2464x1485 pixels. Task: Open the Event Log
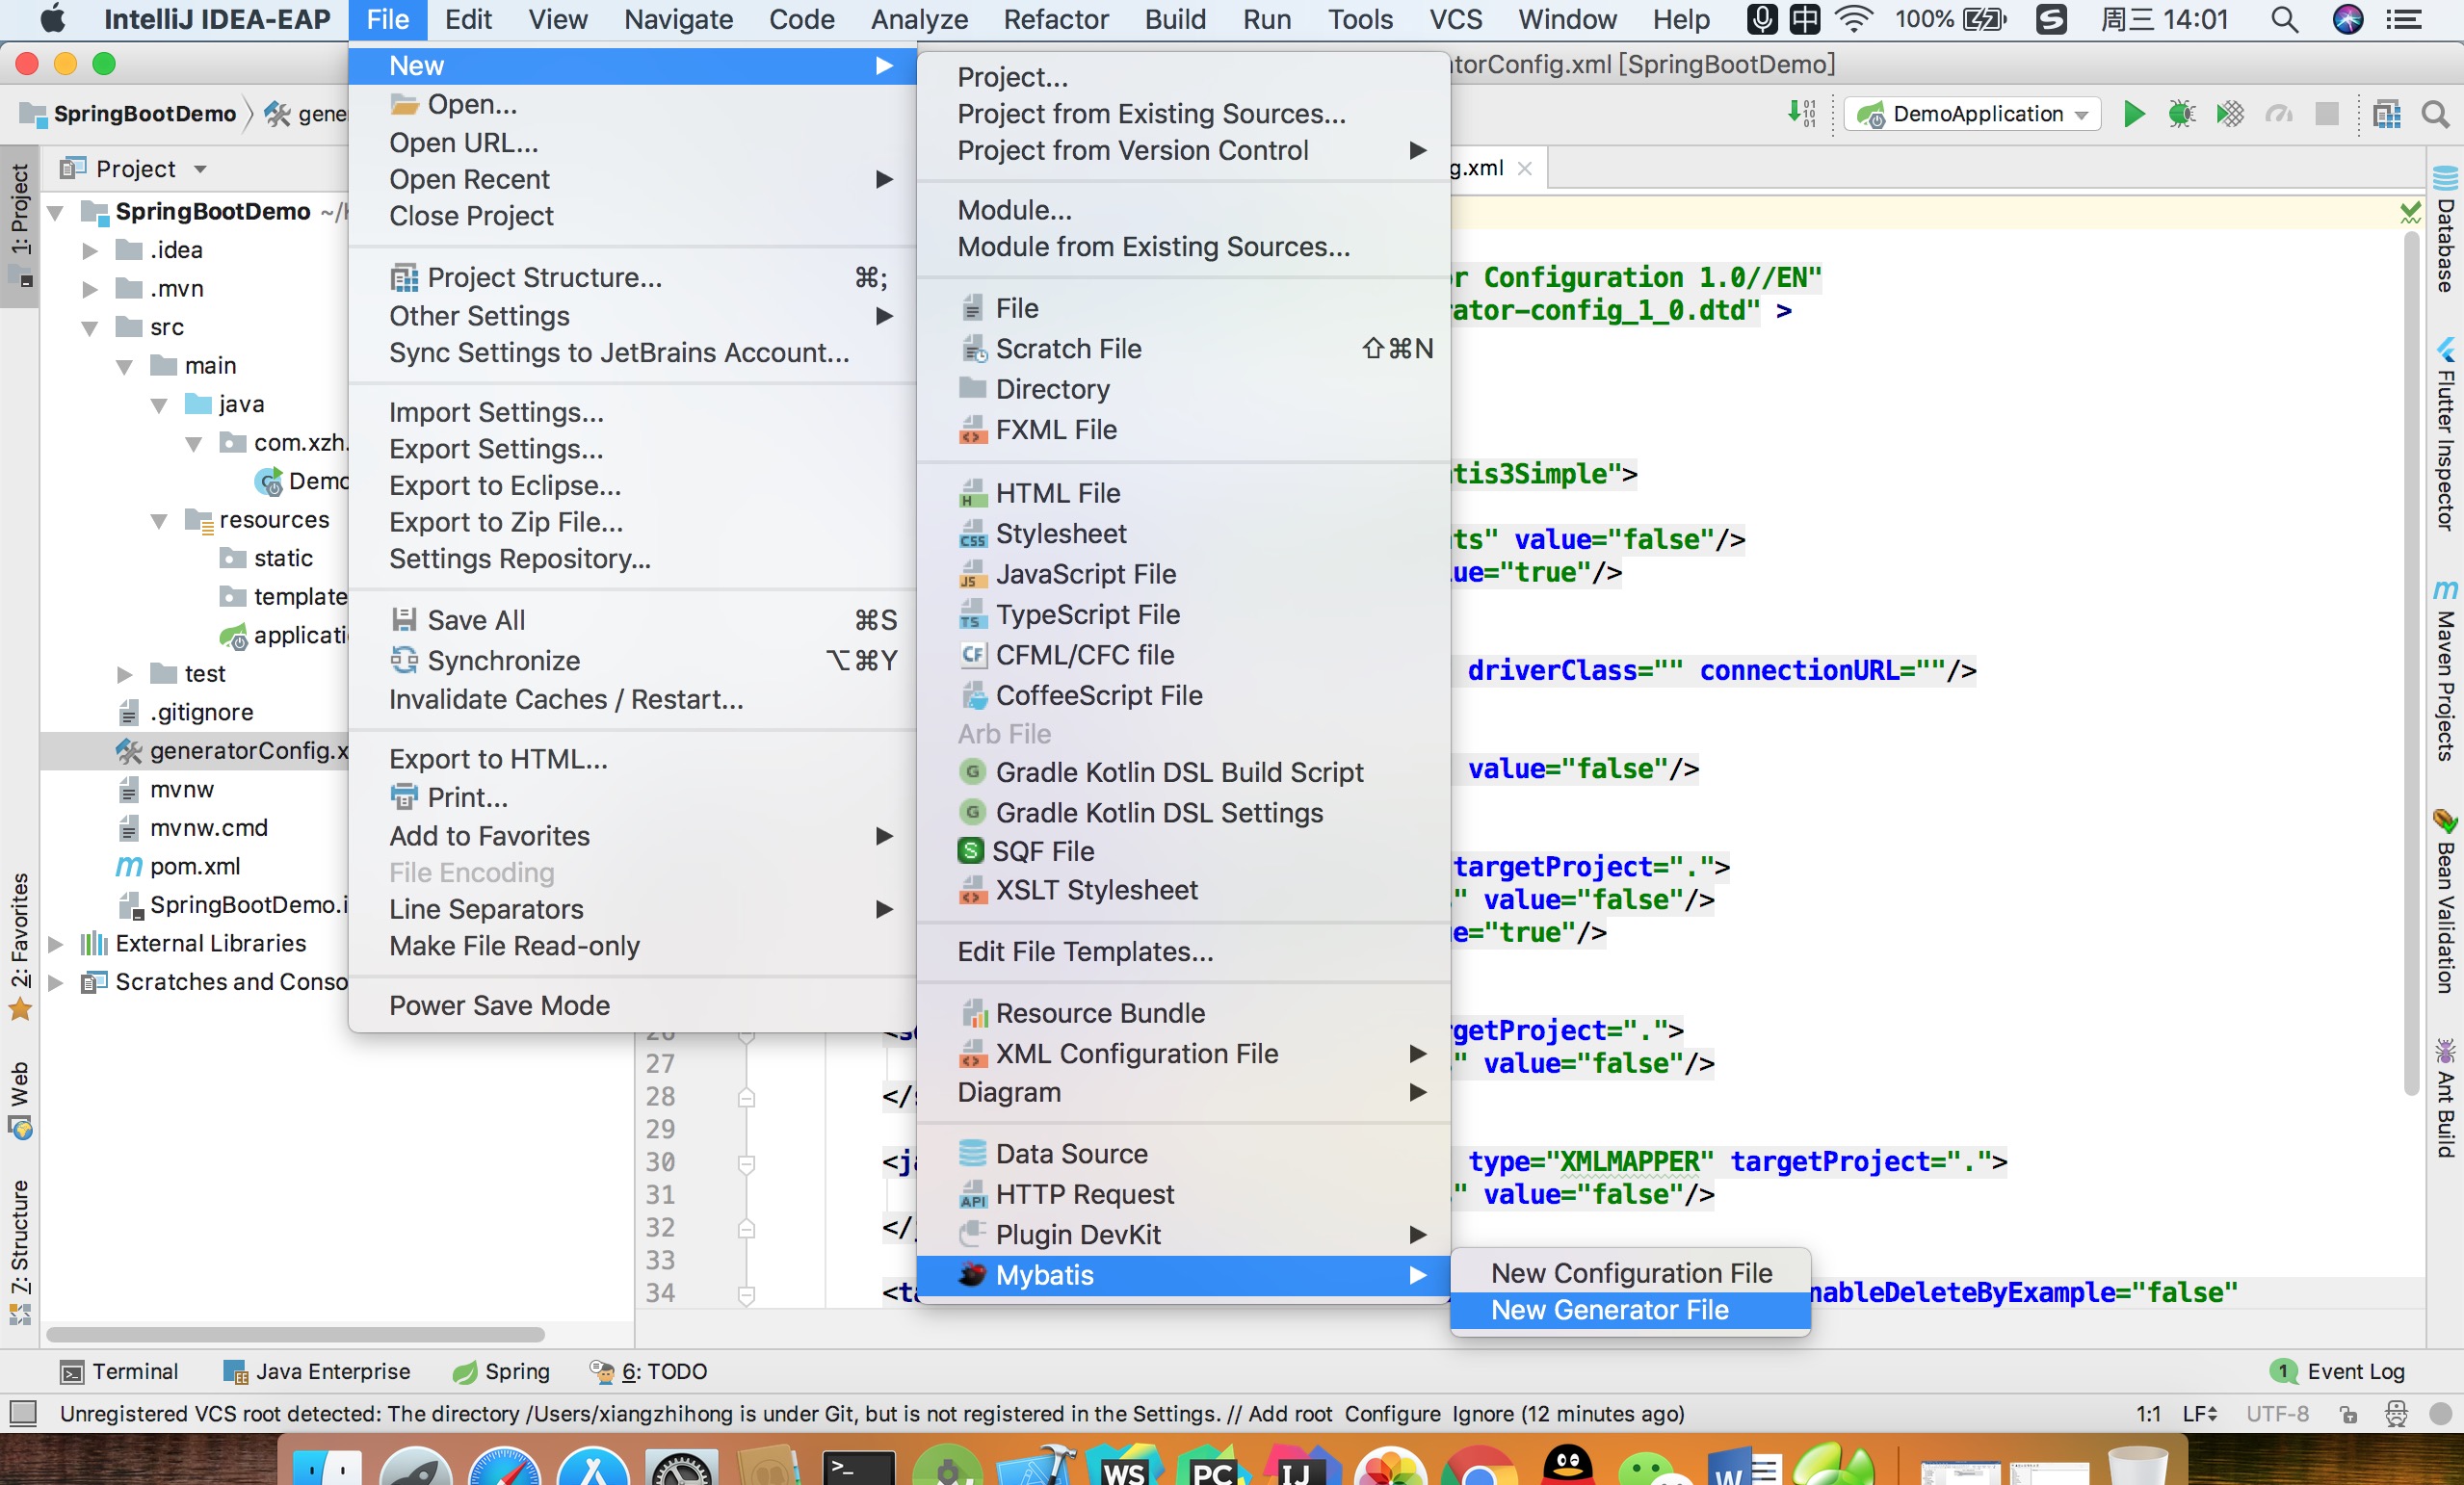(x=2338, y=1371)
